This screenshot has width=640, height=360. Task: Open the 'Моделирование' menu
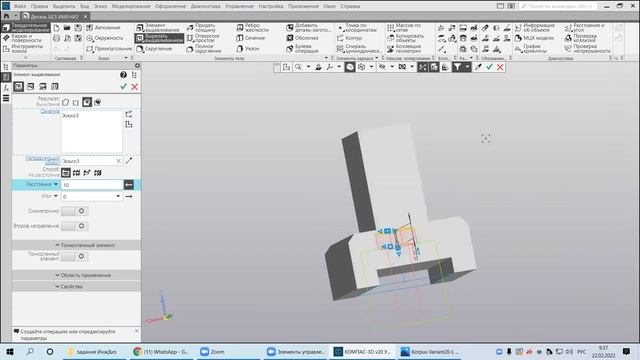(x=131, y=6)
